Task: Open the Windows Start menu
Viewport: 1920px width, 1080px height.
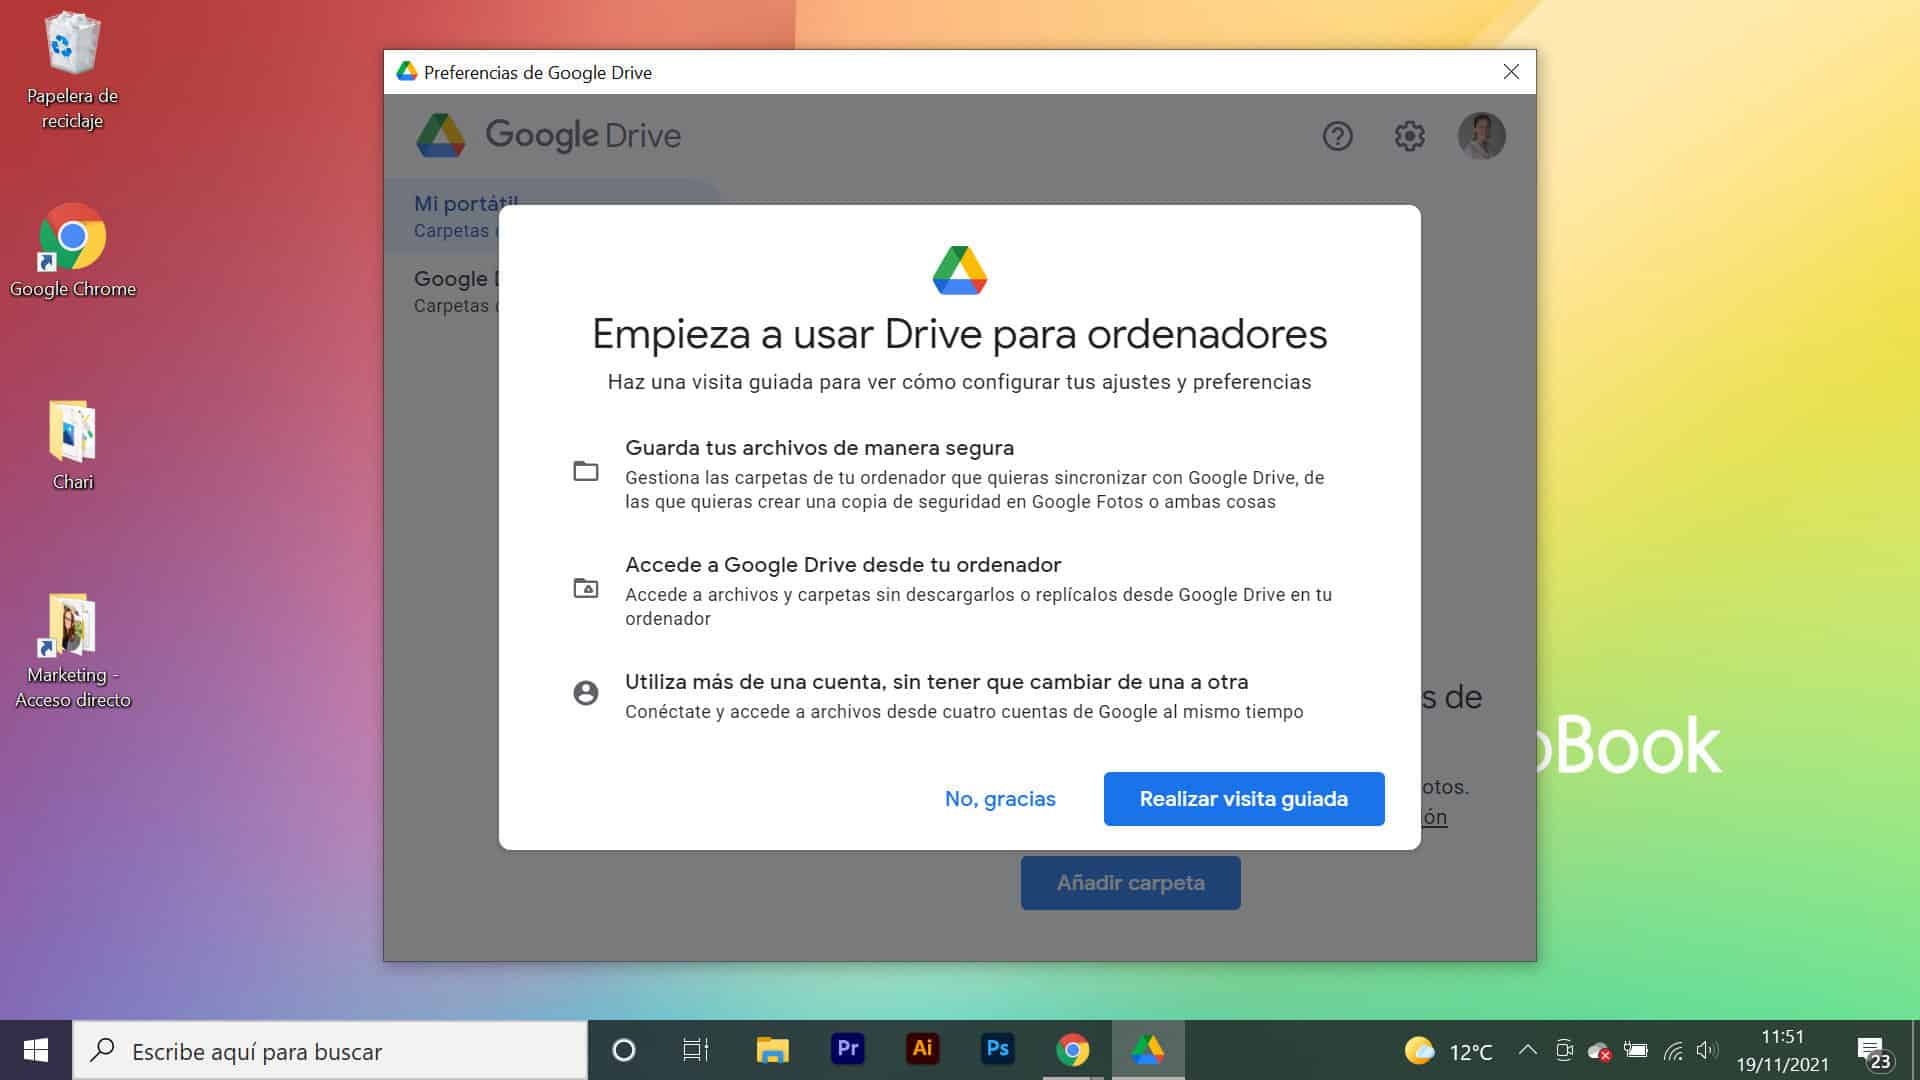Action: (x=36, y=1050)
